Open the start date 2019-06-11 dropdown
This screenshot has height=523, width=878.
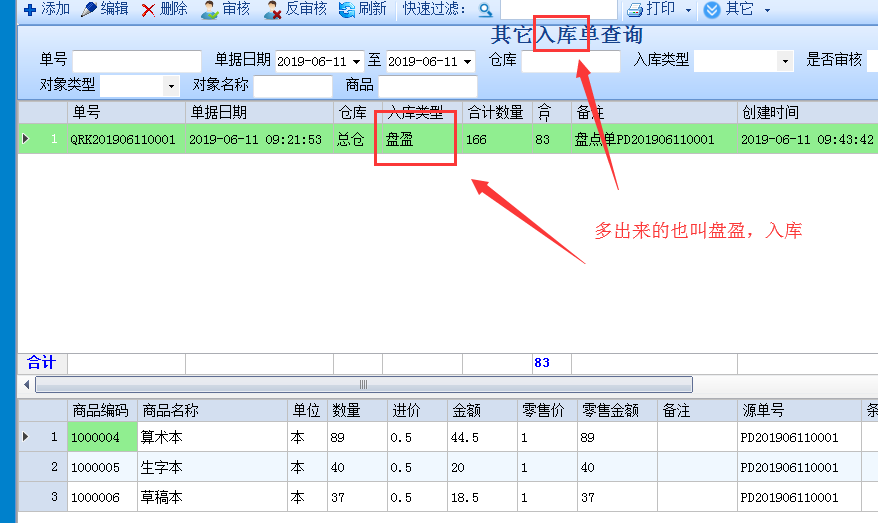point(356,62)
